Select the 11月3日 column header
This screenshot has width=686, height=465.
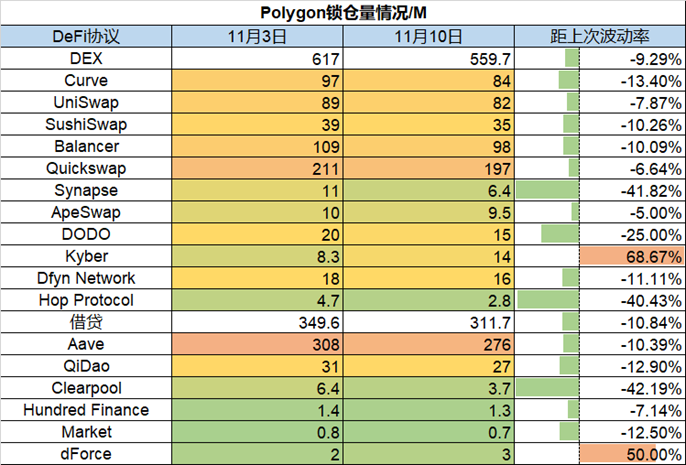point(257,36)
